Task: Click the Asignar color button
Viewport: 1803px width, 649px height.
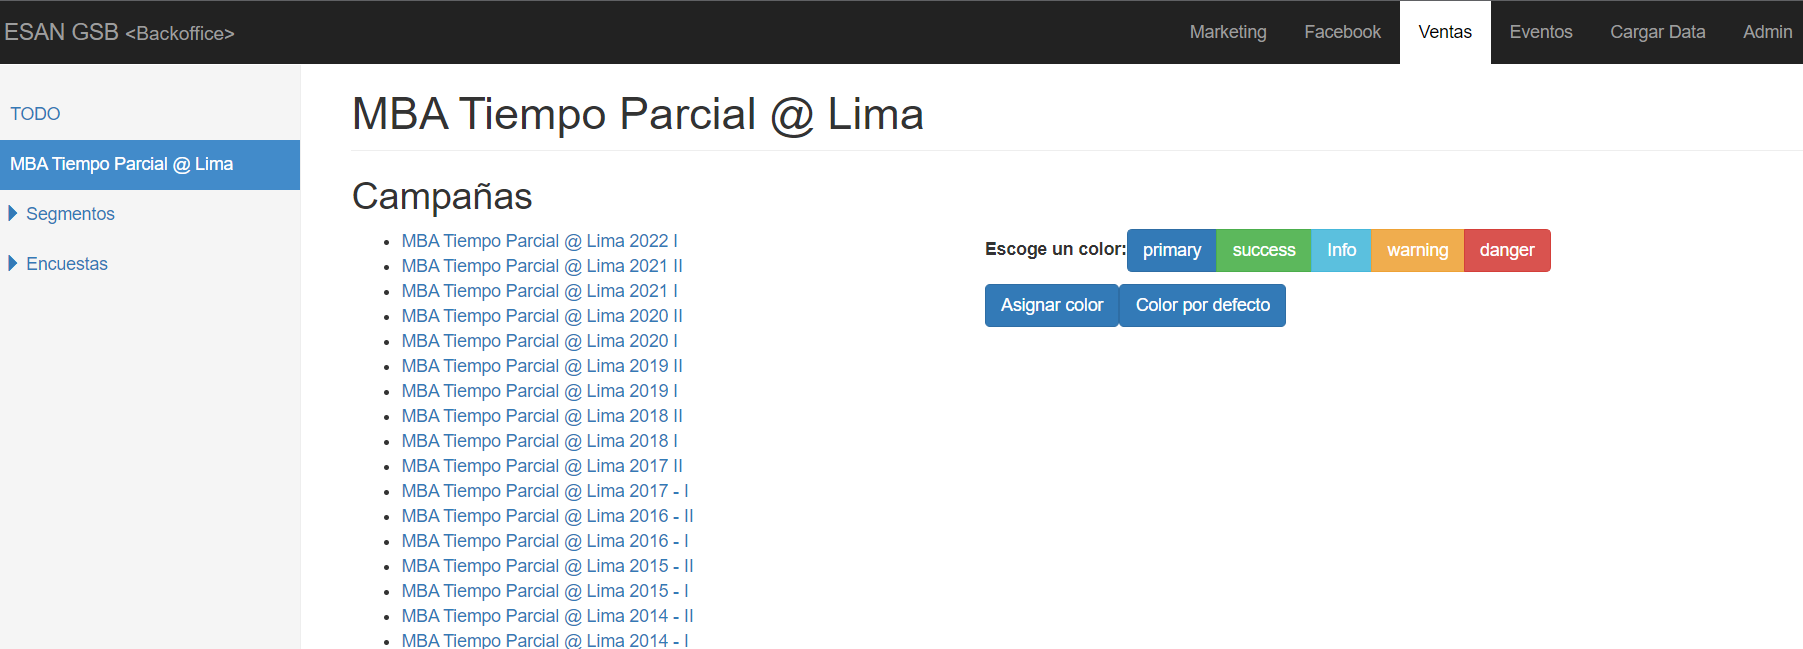Action: coord(1052,305)
